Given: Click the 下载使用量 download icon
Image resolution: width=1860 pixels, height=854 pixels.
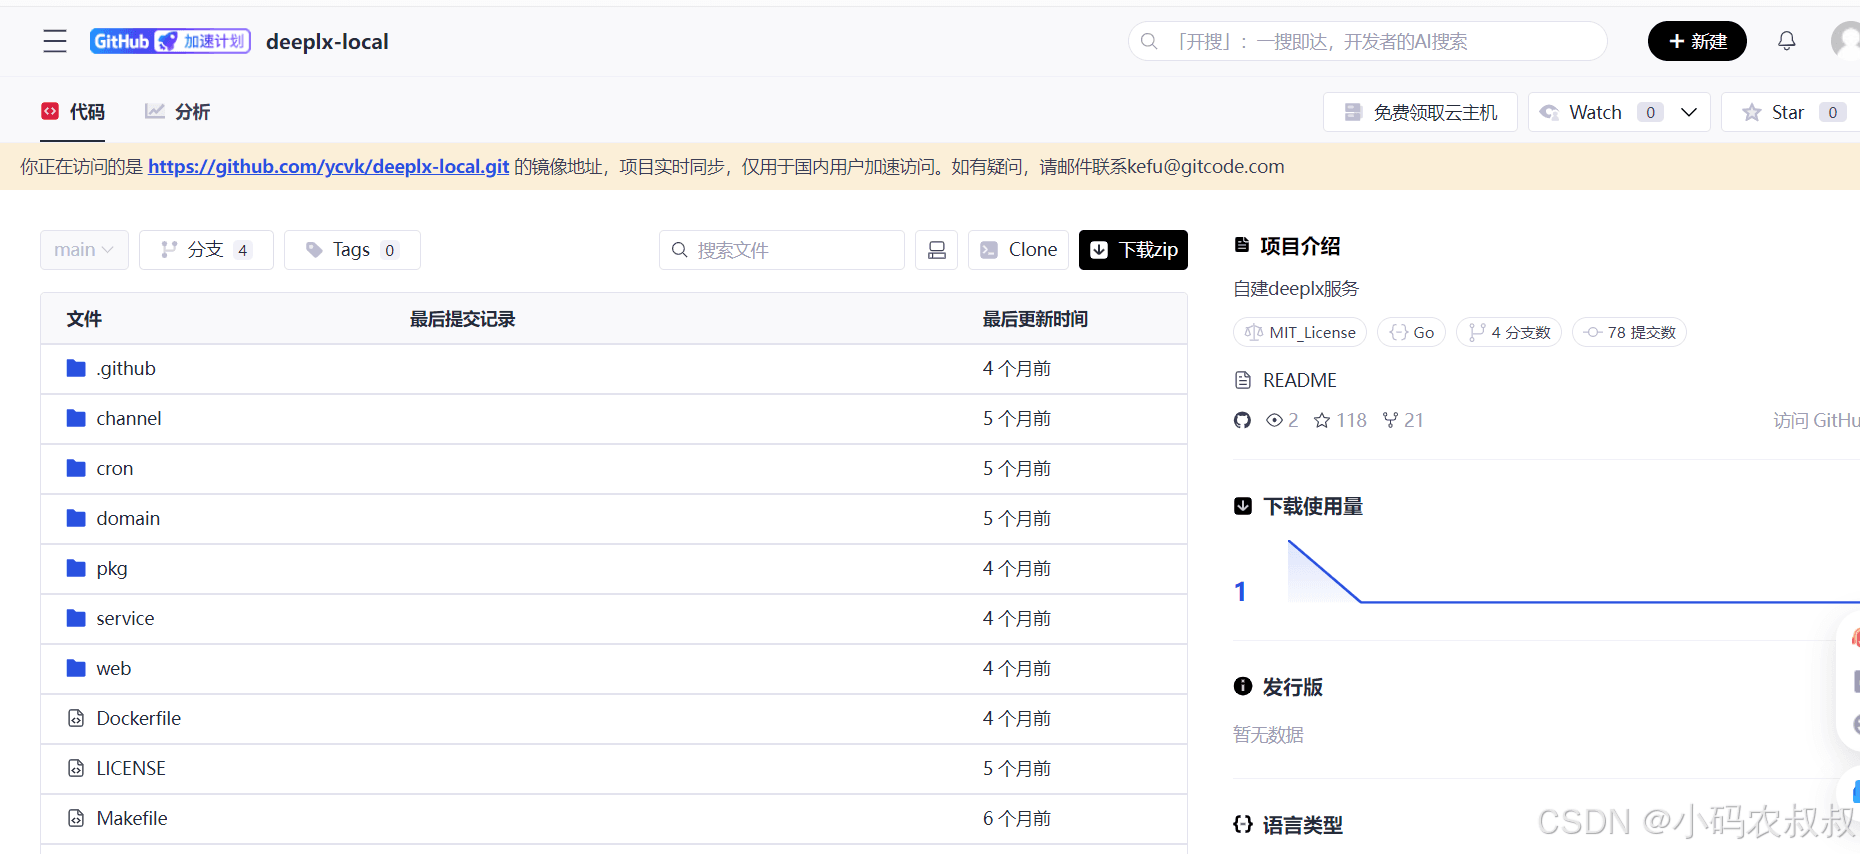Looking at the screenshot, I should (x=1243, y=506).
